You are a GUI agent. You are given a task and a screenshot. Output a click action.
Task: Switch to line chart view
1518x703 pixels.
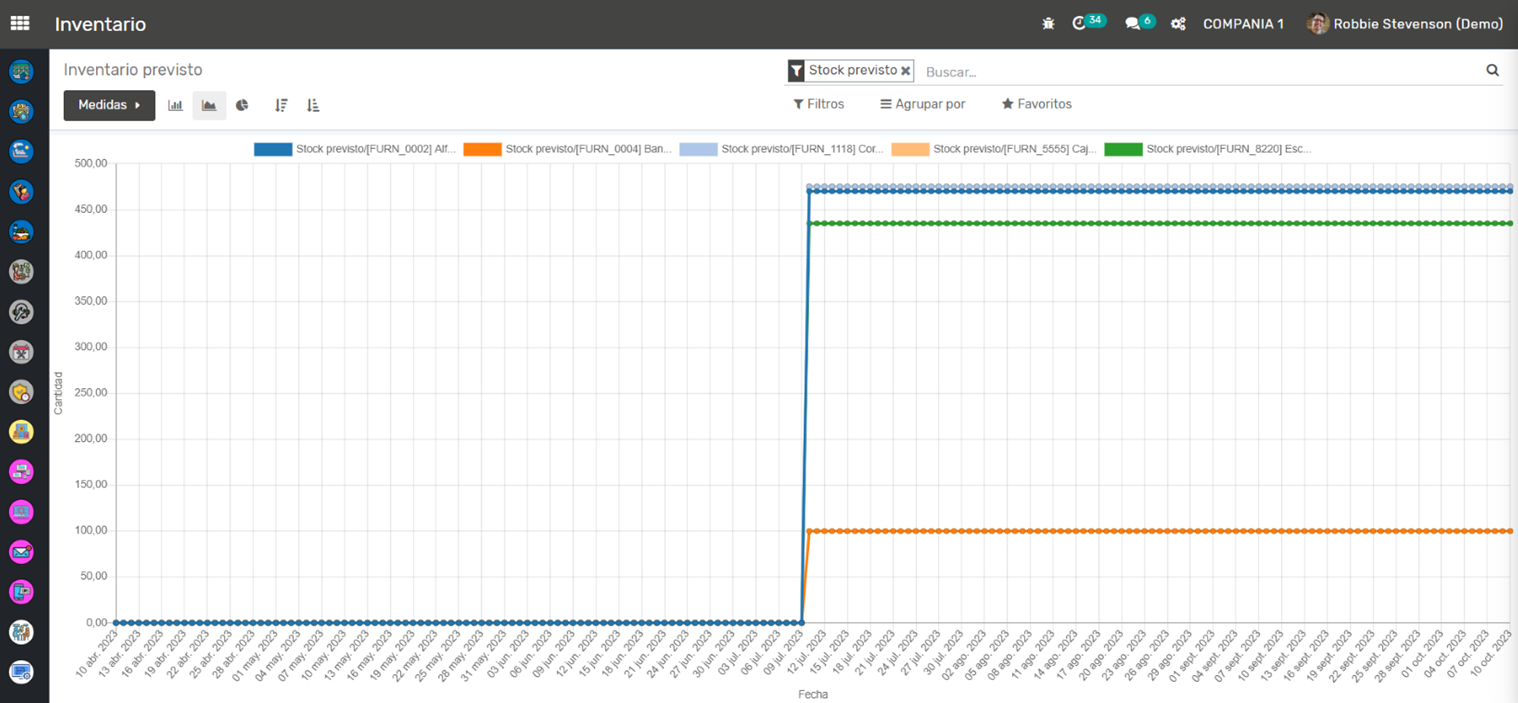click(209, 105)
